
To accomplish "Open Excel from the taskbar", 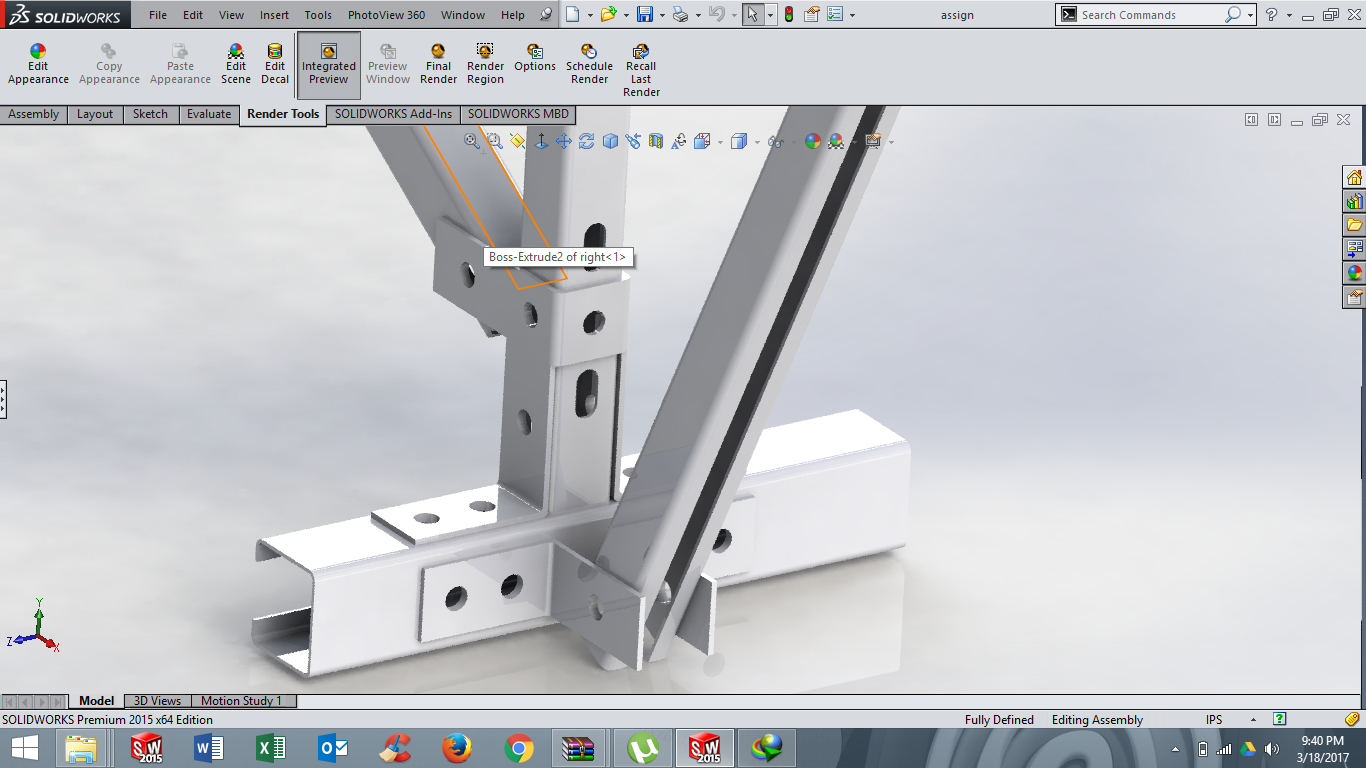I will tap(271, 747).
